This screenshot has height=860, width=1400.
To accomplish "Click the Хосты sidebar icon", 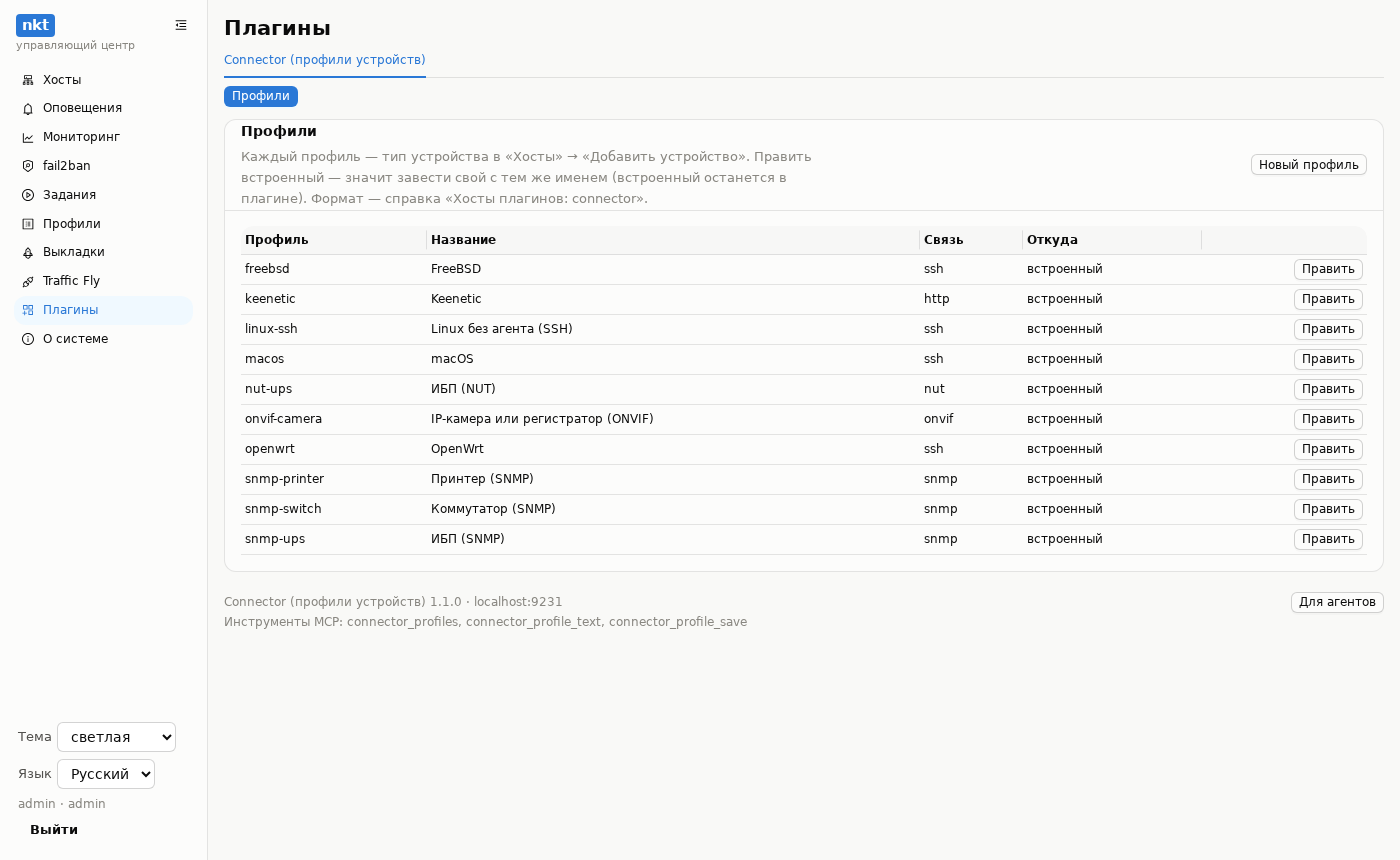I will tap(28, 80).
